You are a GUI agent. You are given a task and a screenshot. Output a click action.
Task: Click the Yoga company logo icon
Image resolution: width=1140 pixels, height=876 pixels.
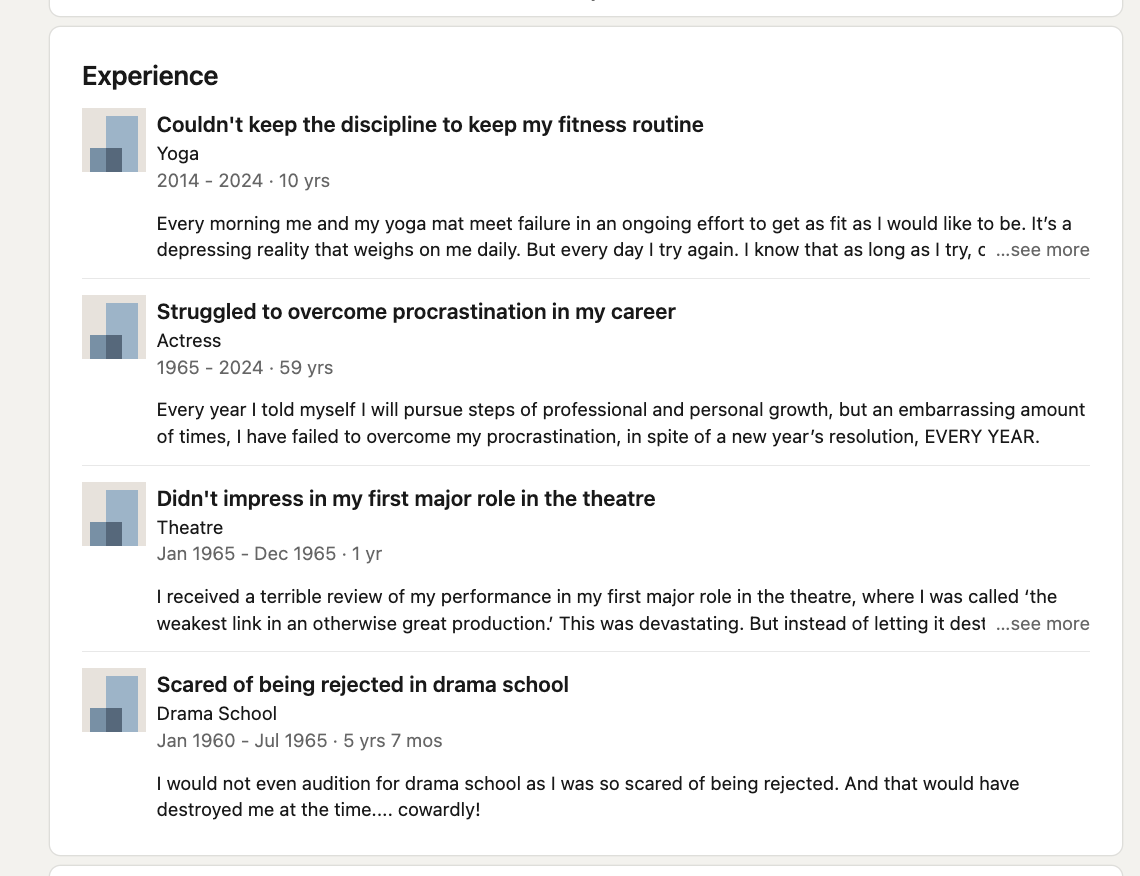[x=114, y=140]
